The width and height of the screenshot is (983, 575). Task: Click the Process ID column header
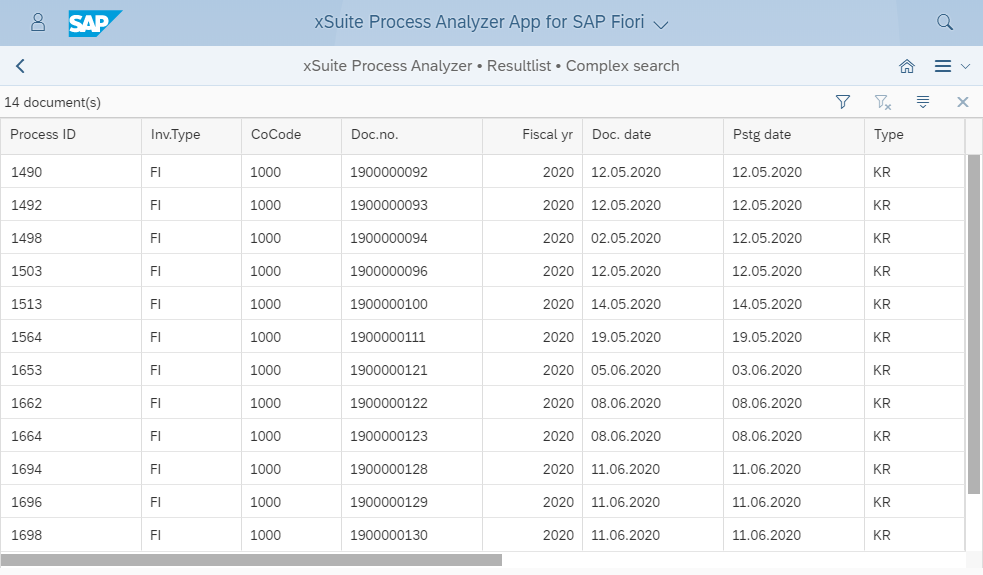(71, 135)
